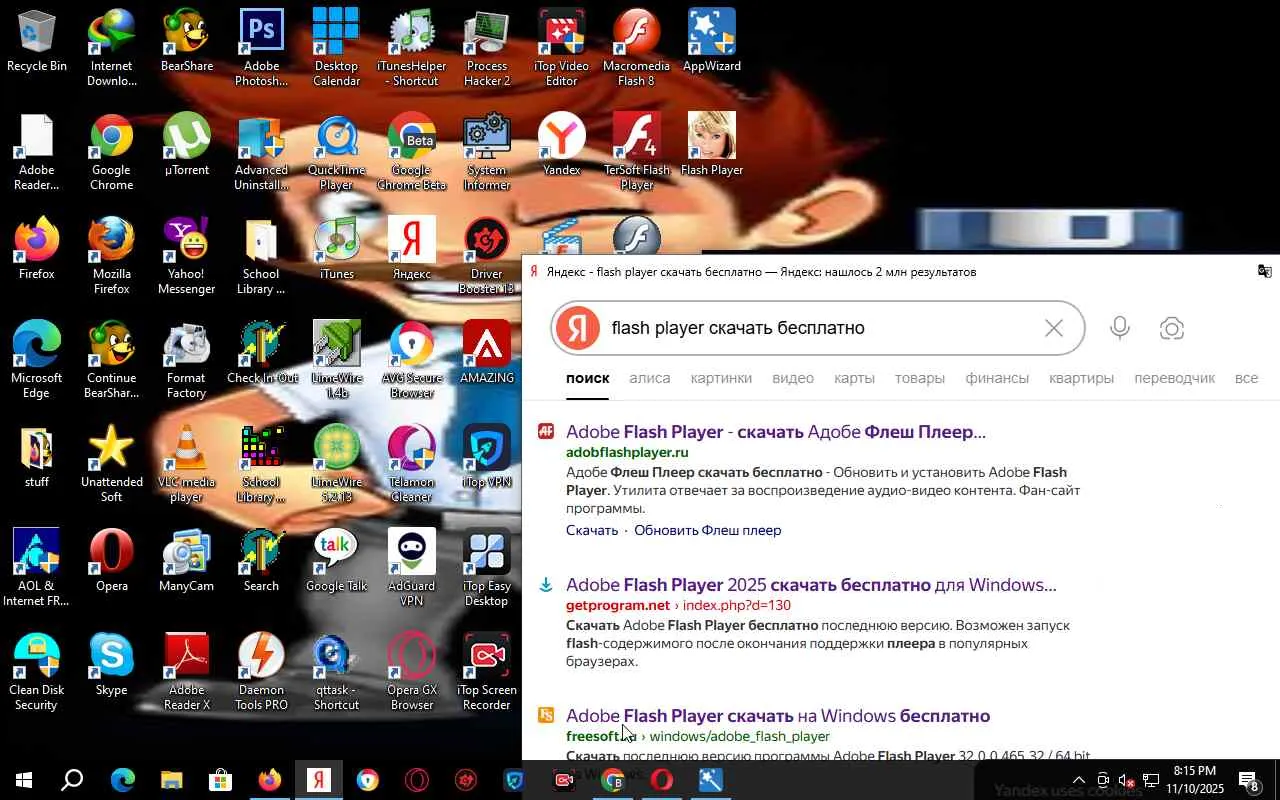This screenshot has width=1280, height=800.
Task: Open the Adobe Flash Player adobflashplayer.ru result title
Action: click(x=776, y=432)
